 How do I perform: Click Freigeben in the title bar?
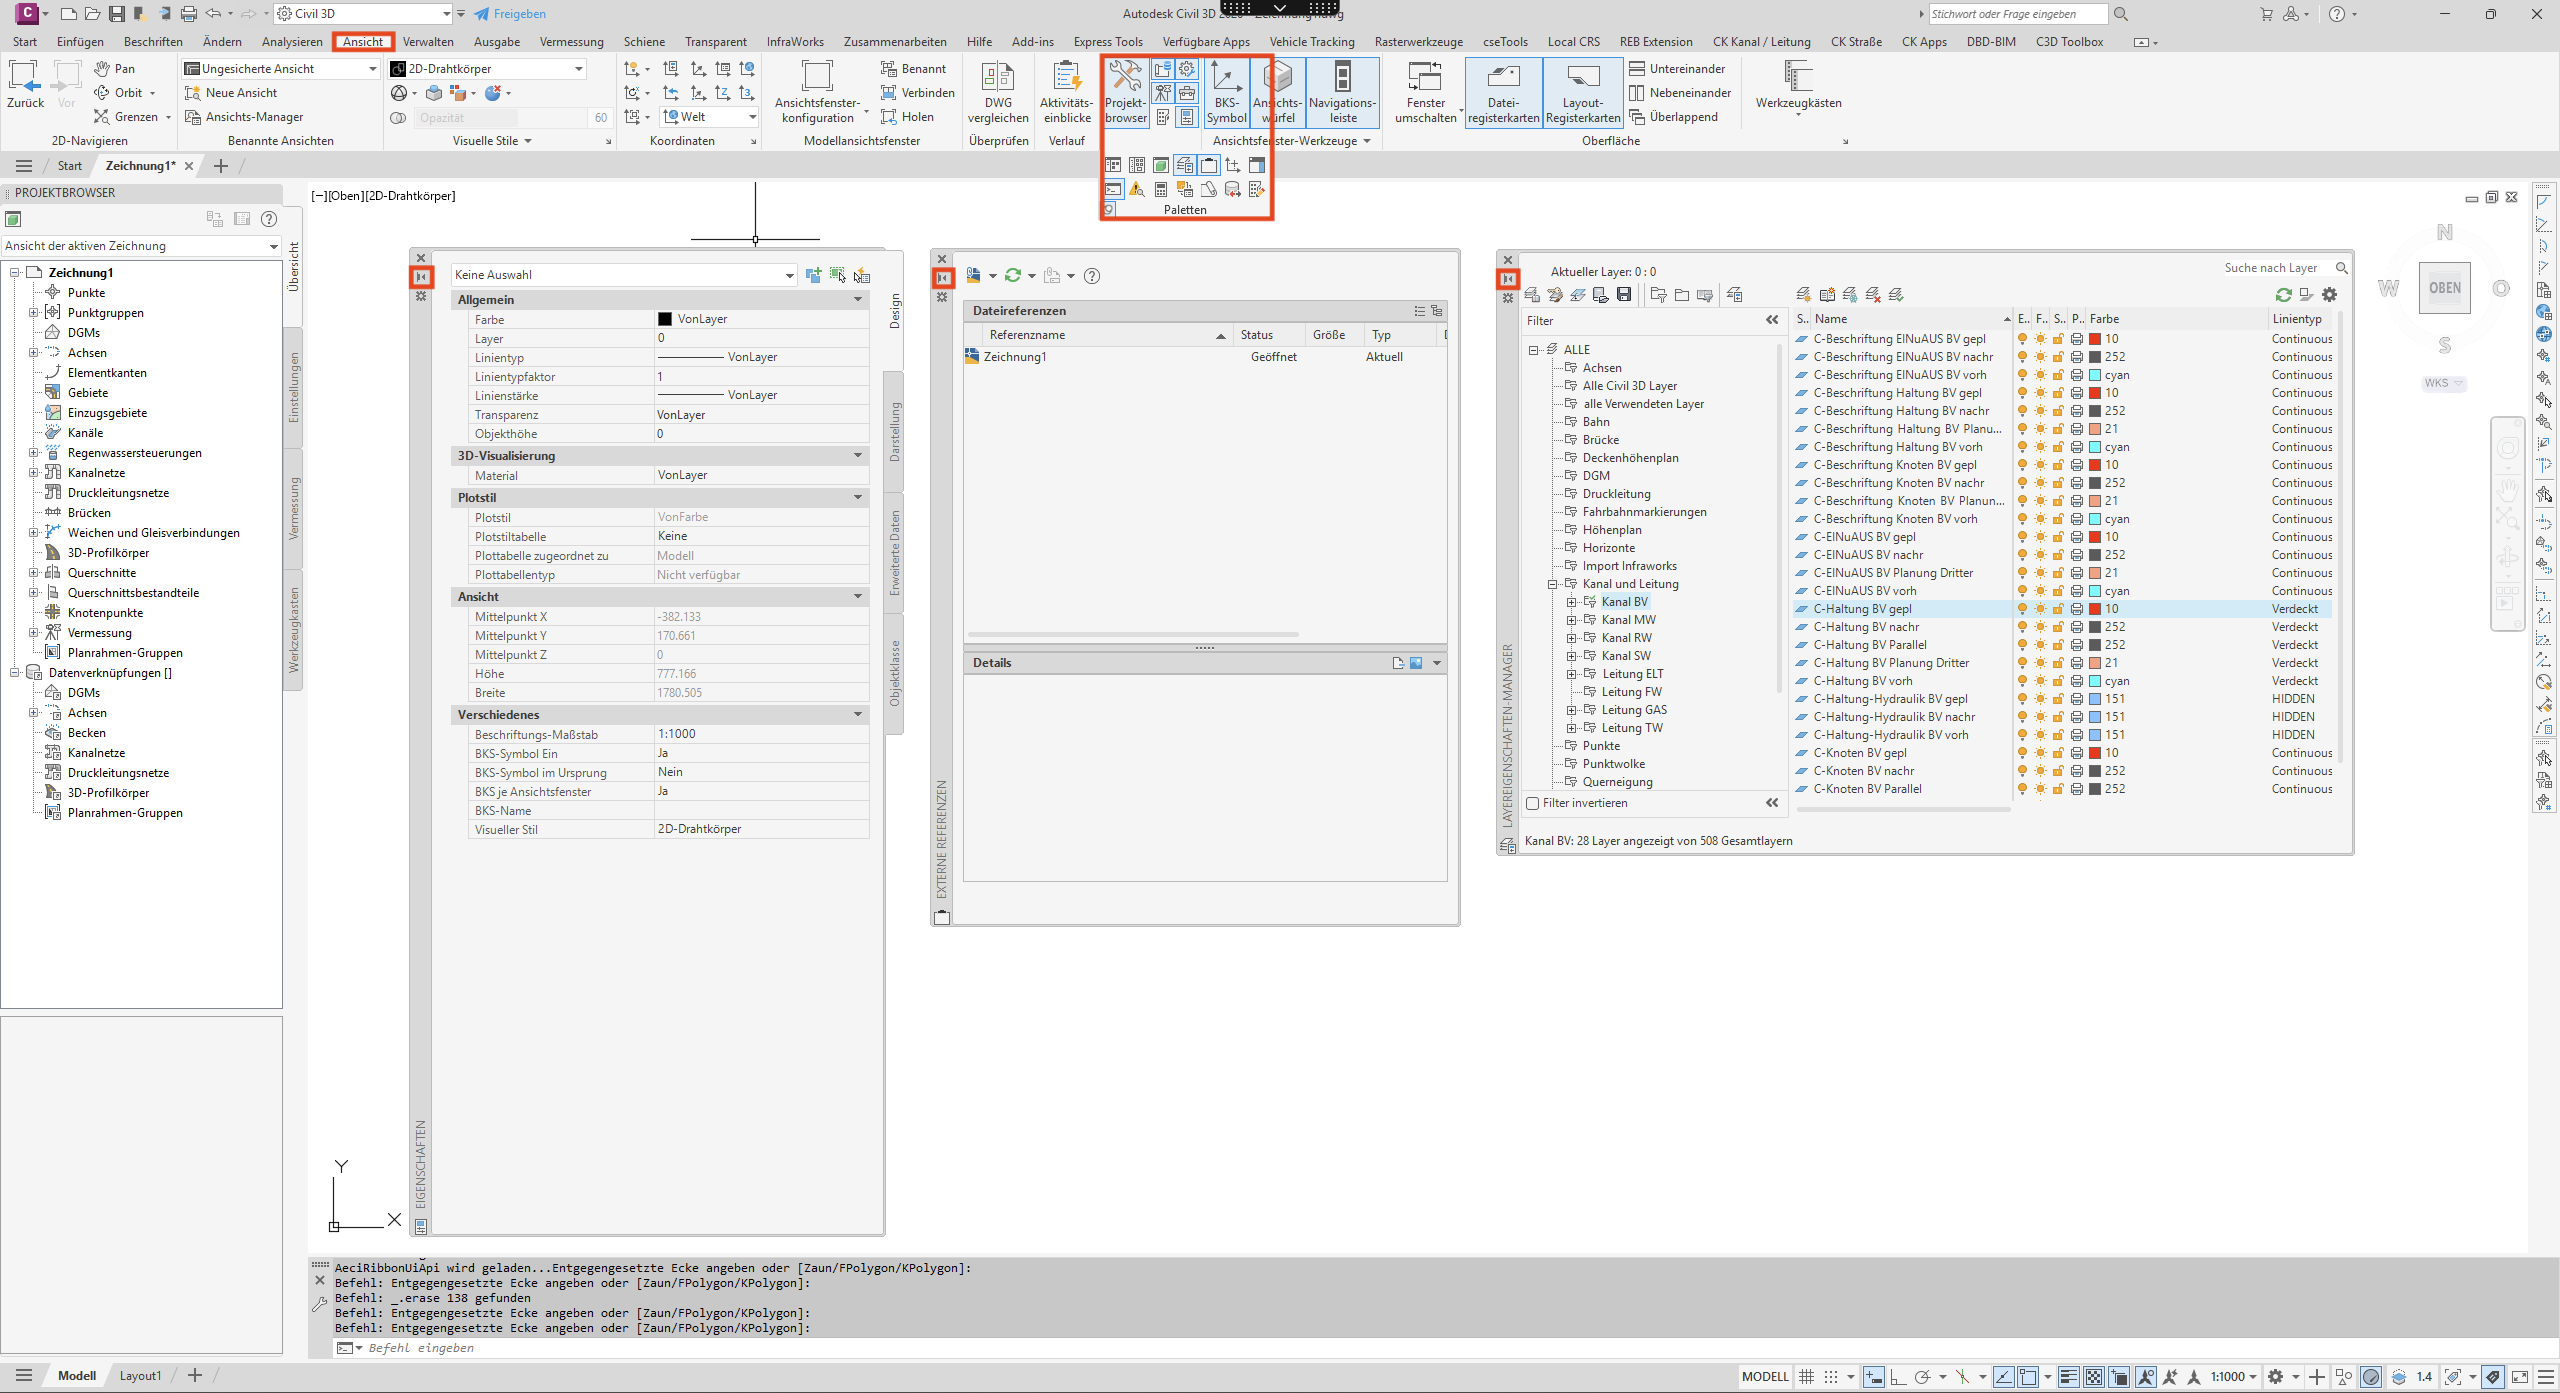(510, 14)
